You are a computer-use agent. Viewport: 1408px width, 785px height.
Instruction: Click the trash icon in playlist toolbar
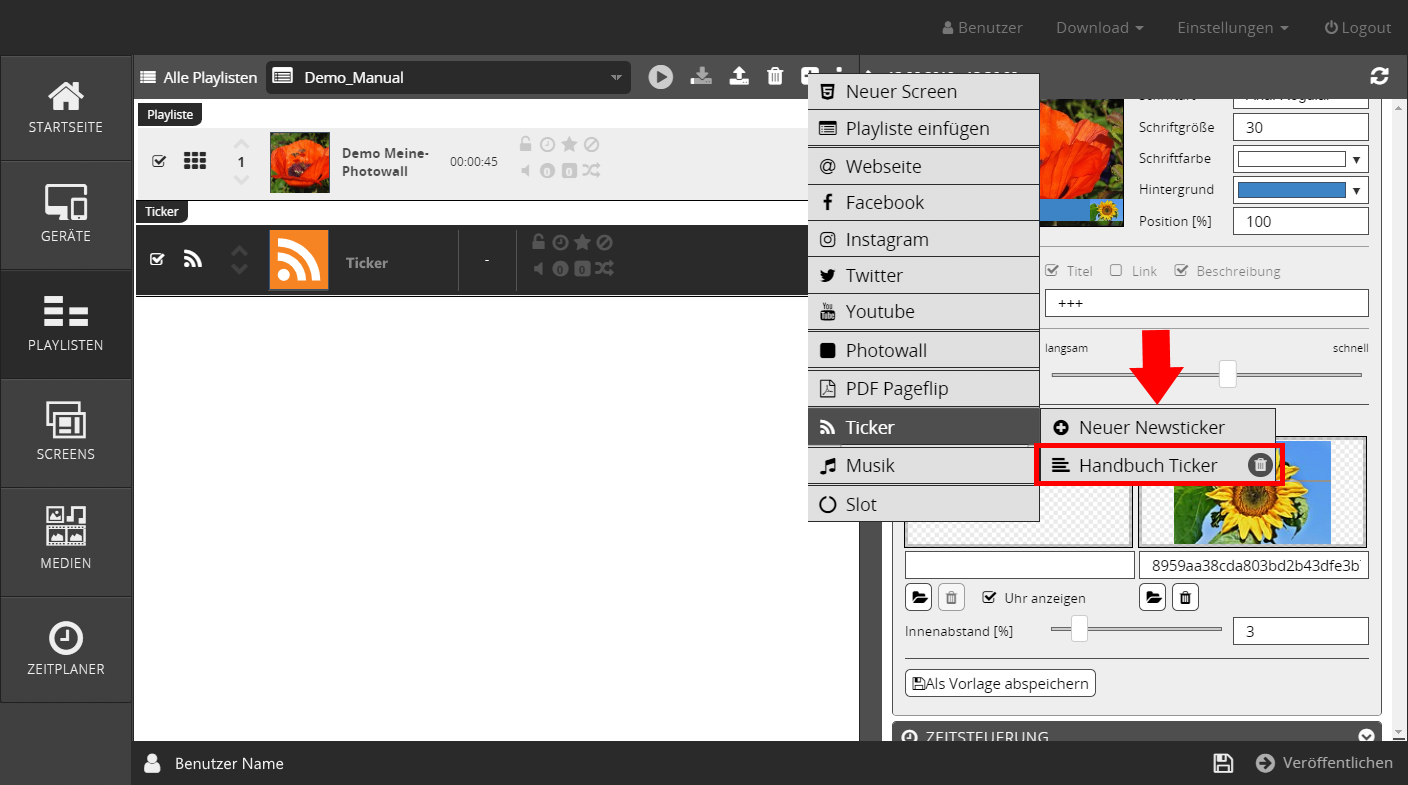tap(774, 77)
